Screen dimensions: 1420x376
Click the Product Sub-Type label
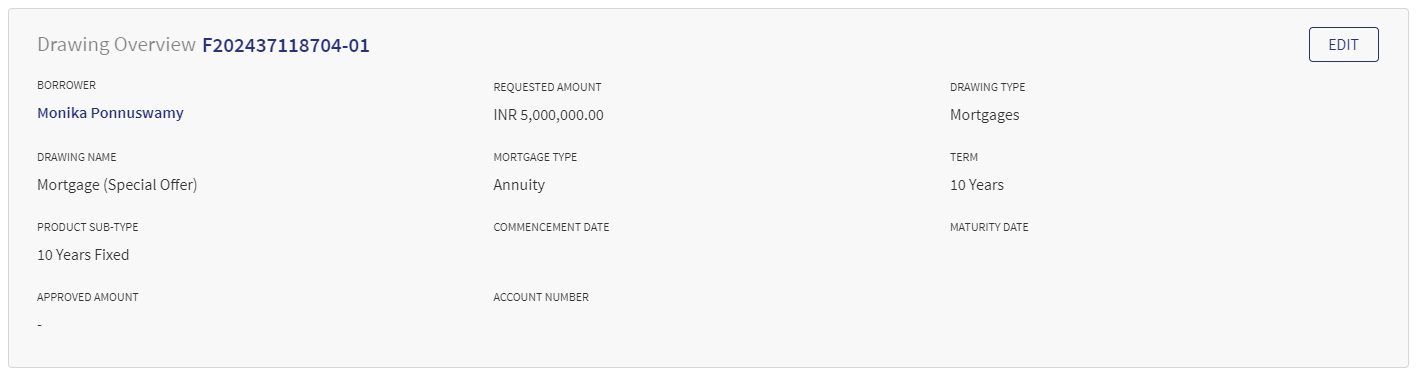click(x=88, y=227)
